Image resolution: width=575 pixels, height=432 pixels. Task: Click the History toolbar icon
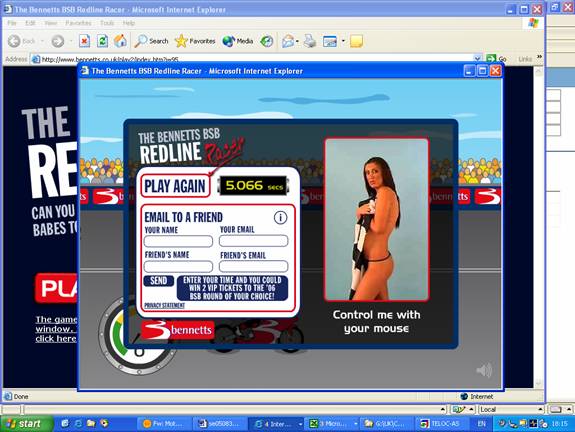267,41
